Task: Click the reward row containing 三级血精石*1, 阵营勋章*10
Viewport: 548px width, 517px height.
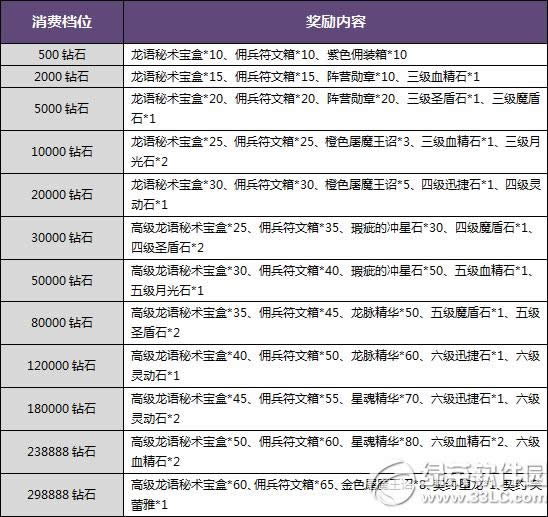Action: 336,77
